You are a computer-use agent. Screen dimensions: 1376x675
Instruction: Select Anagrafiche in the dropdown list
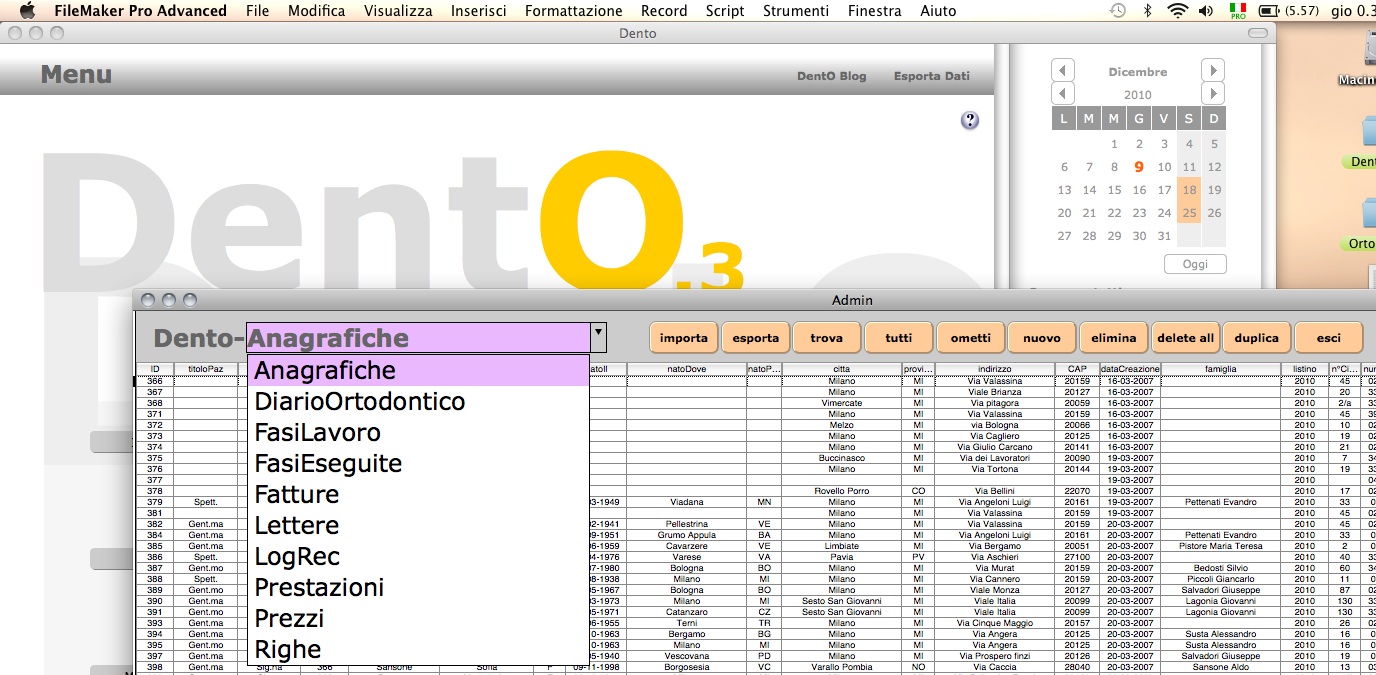[x=418, y=370]
